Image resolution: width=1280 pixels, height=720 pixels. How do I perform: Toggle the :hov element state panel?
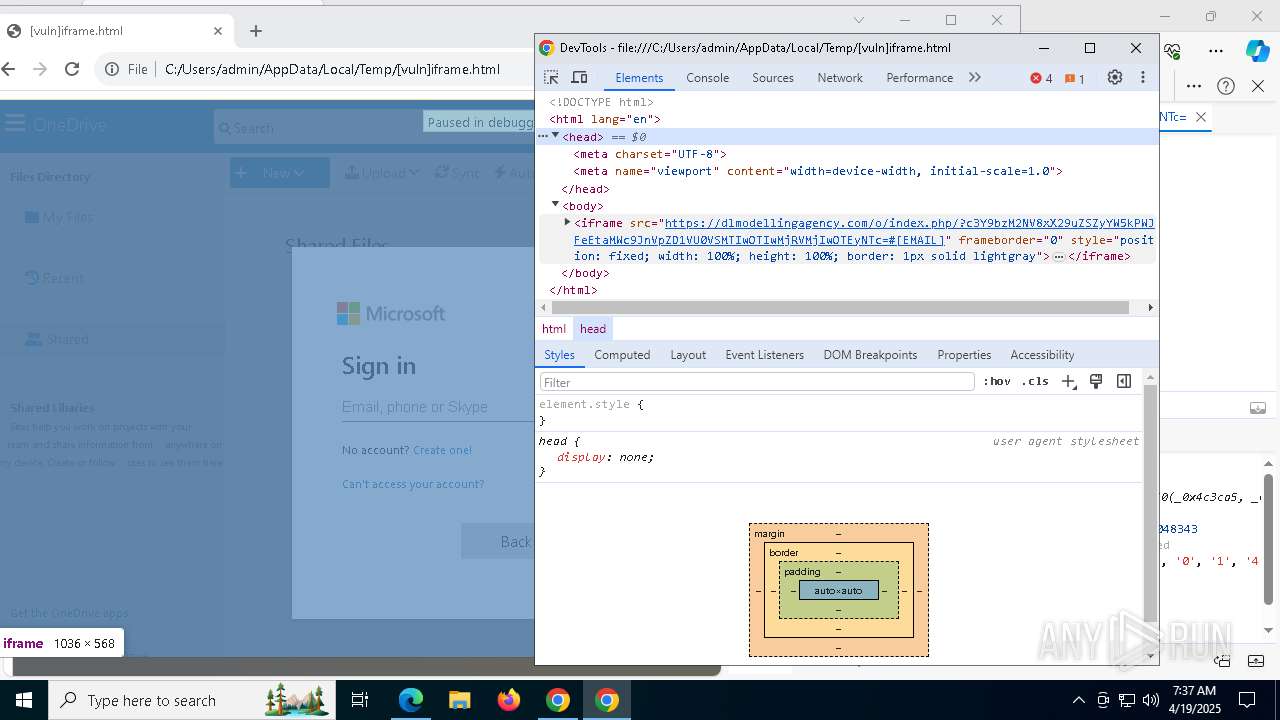click(x=997, y=382)
